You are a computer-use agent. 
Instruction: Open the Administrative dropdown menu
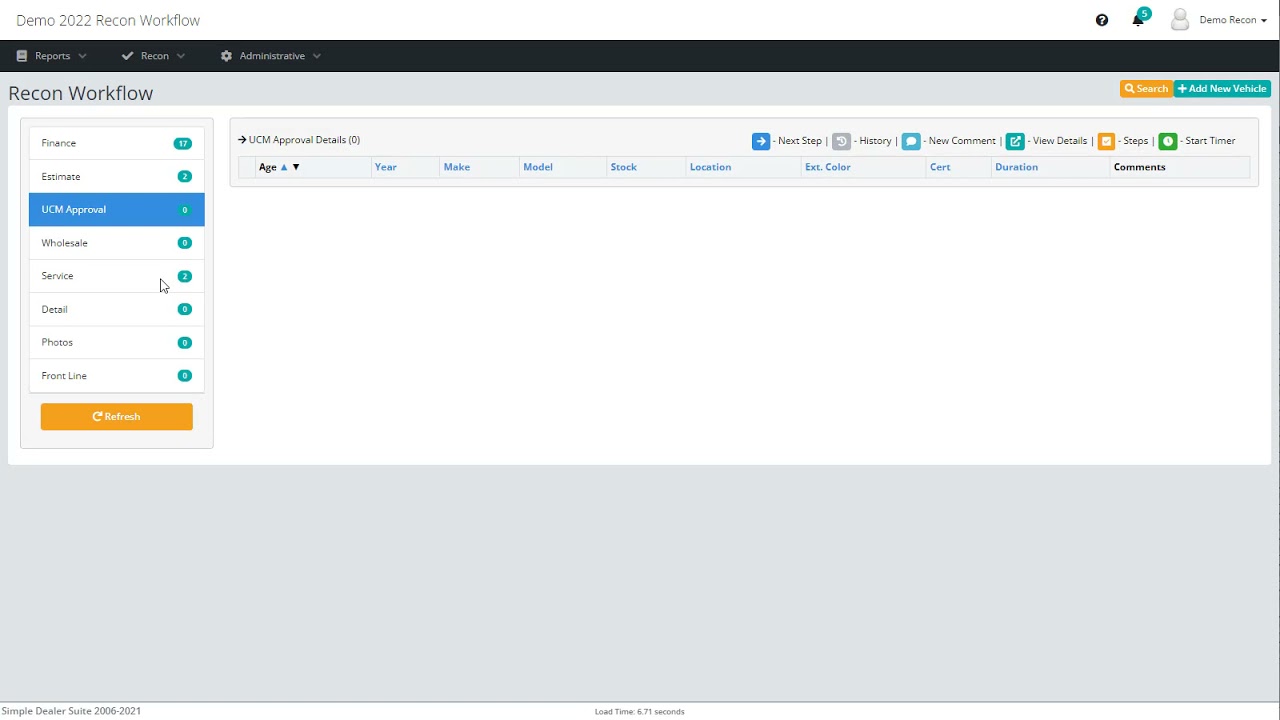click(271, 56)
